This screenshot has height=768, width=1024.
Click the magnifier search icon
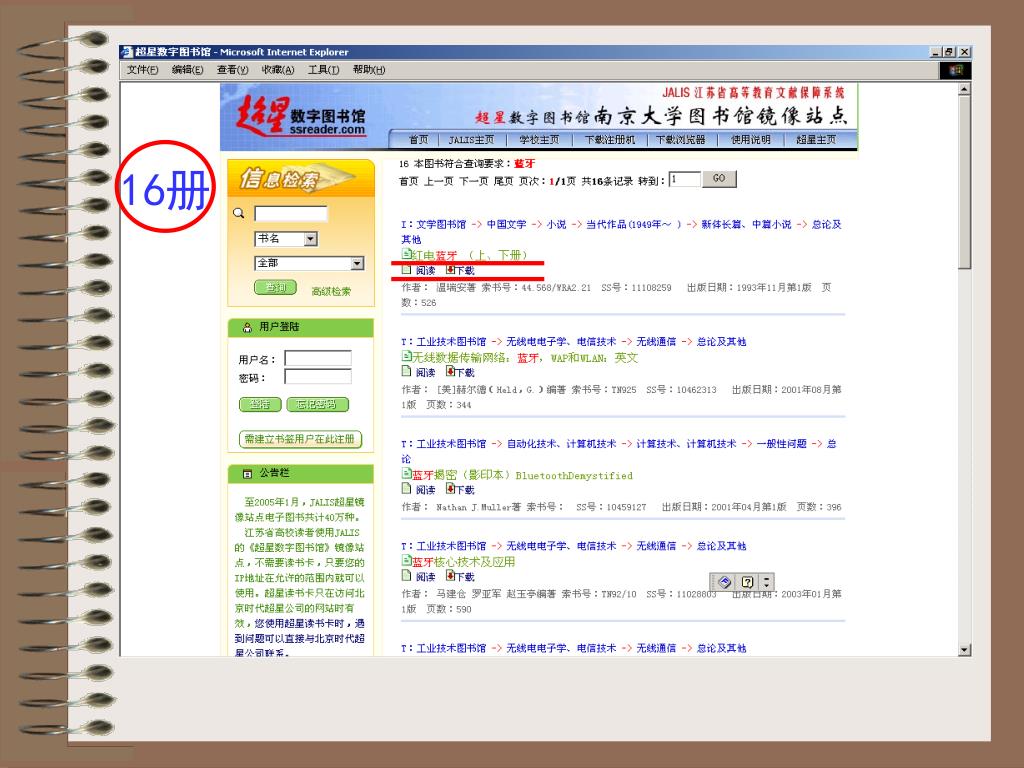click(239, 213)
